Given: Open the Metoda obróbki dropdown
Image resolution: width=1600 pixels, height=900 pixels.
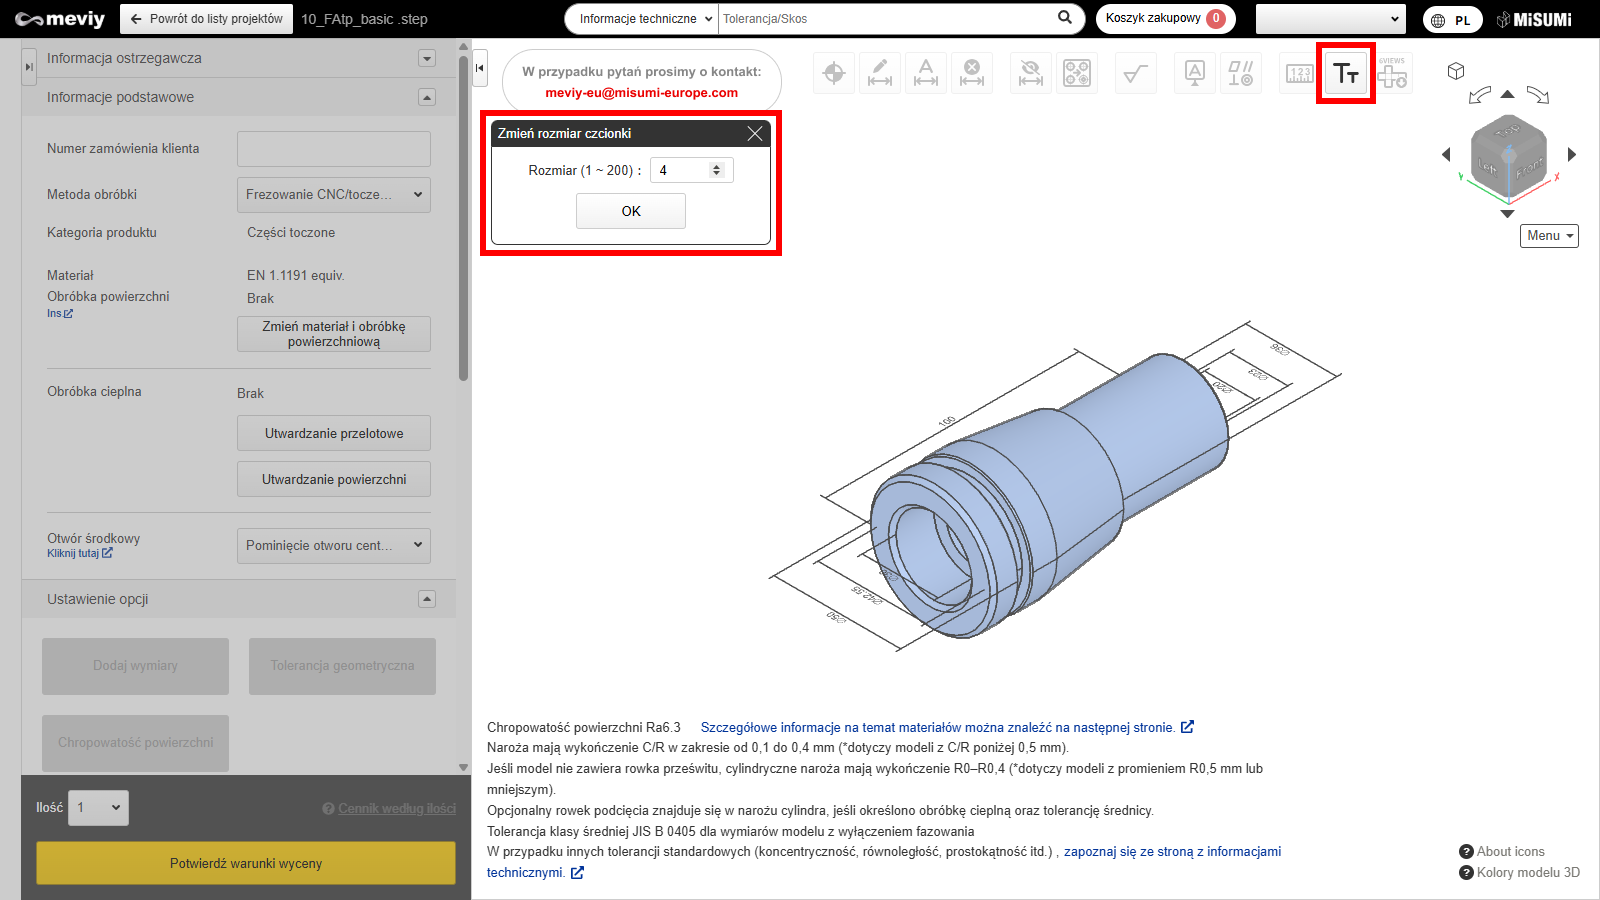Looking at the screenshot, I should click(333, 195).
